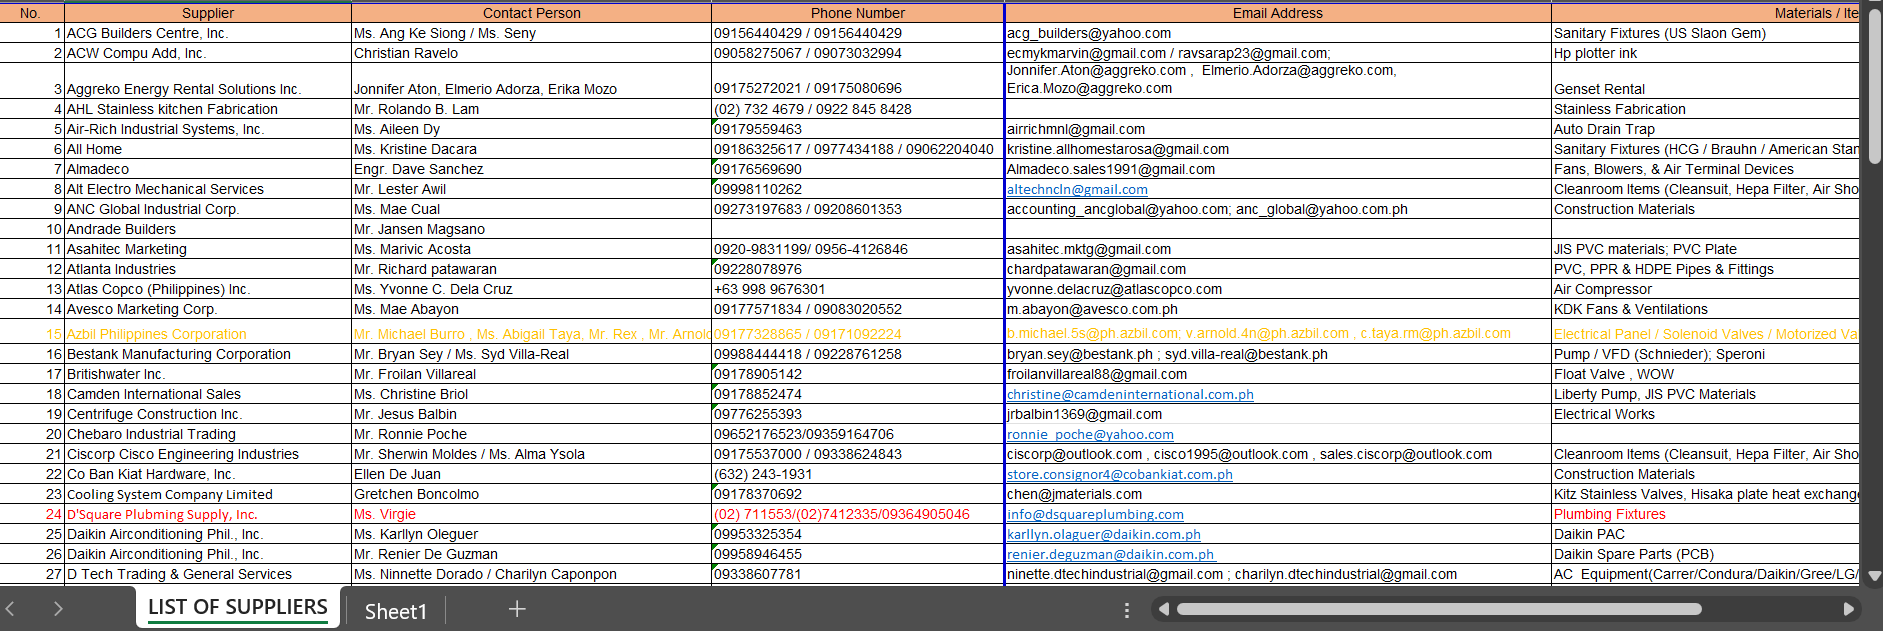Select the Email Address header cell
This screenshot has height=631, width=1883.
click(1277, 13)
